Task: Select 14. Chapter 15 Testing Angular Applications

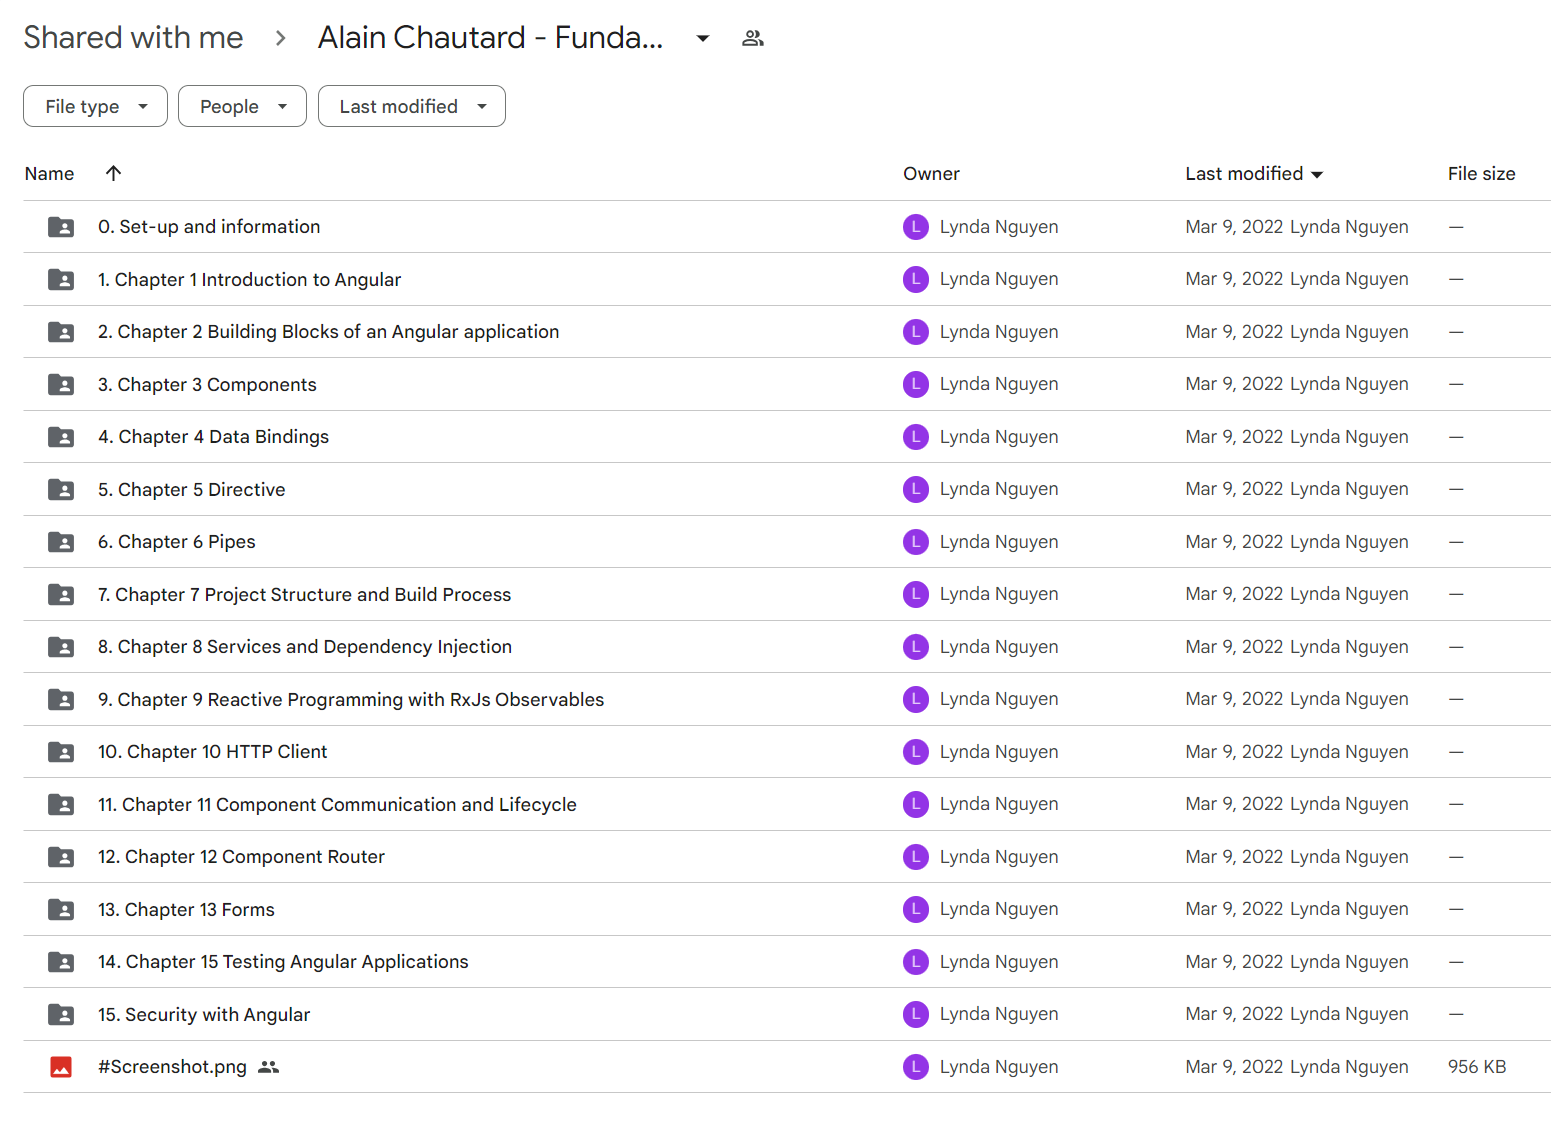Action: click(283, 962)
